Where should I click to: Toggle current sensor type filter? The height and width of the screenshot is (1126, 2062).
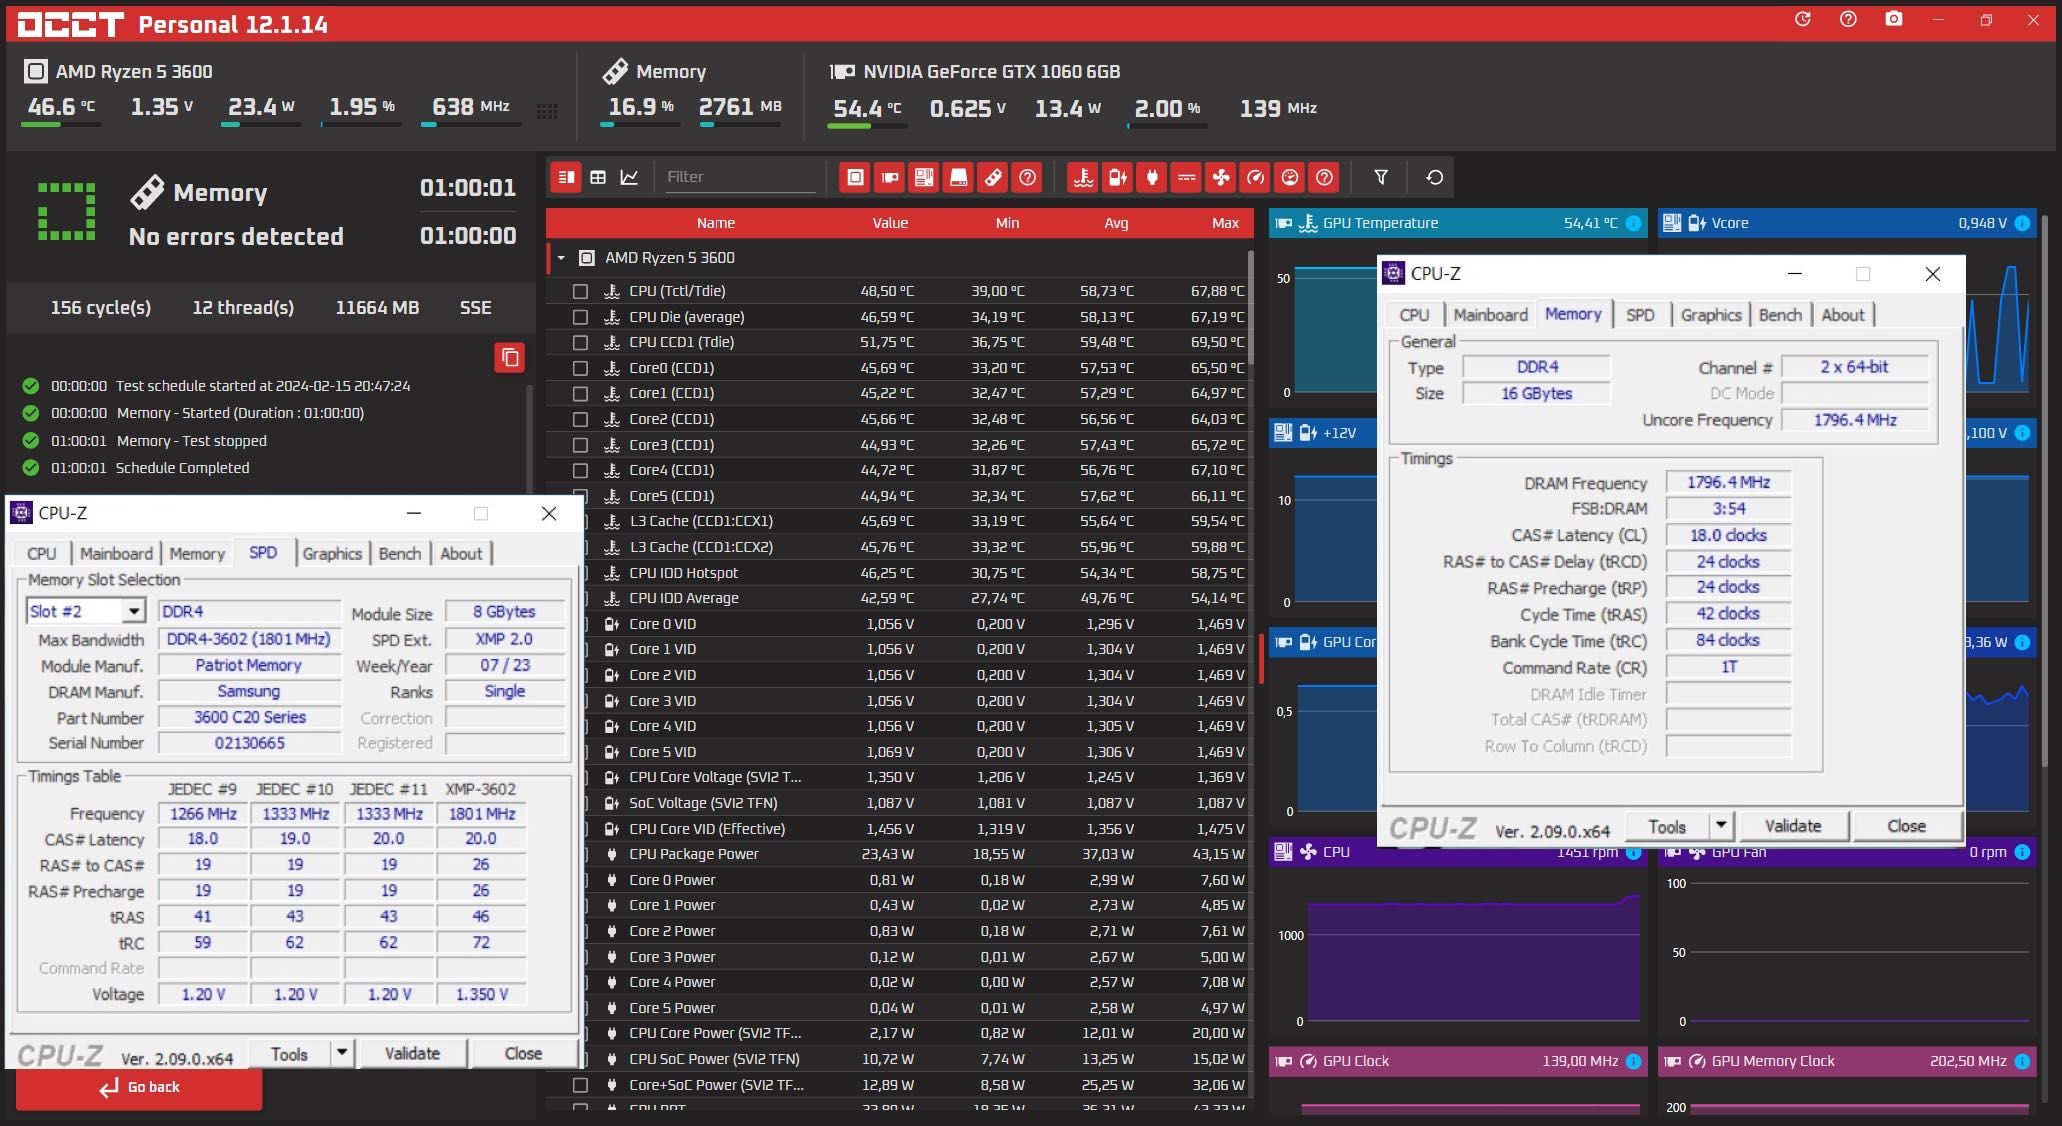1186,177
